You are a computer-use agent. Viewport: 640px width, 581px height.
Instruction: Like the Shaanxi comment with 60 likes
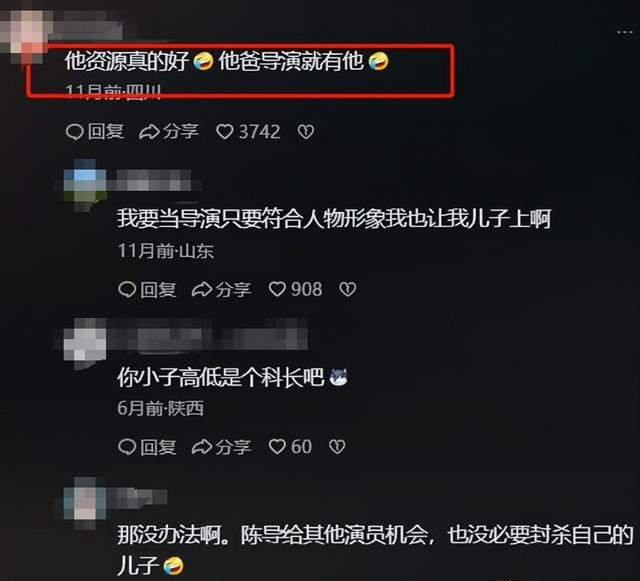tap(277, 447)
